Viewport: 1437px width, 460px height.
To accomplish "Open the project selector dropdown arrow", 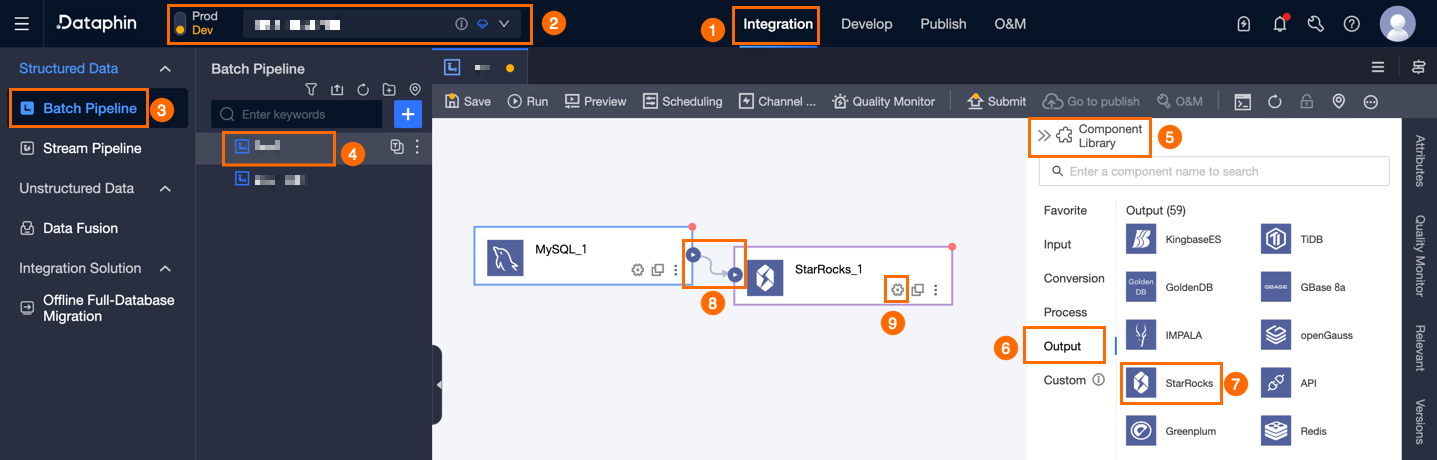I will [x=504, y=24].
